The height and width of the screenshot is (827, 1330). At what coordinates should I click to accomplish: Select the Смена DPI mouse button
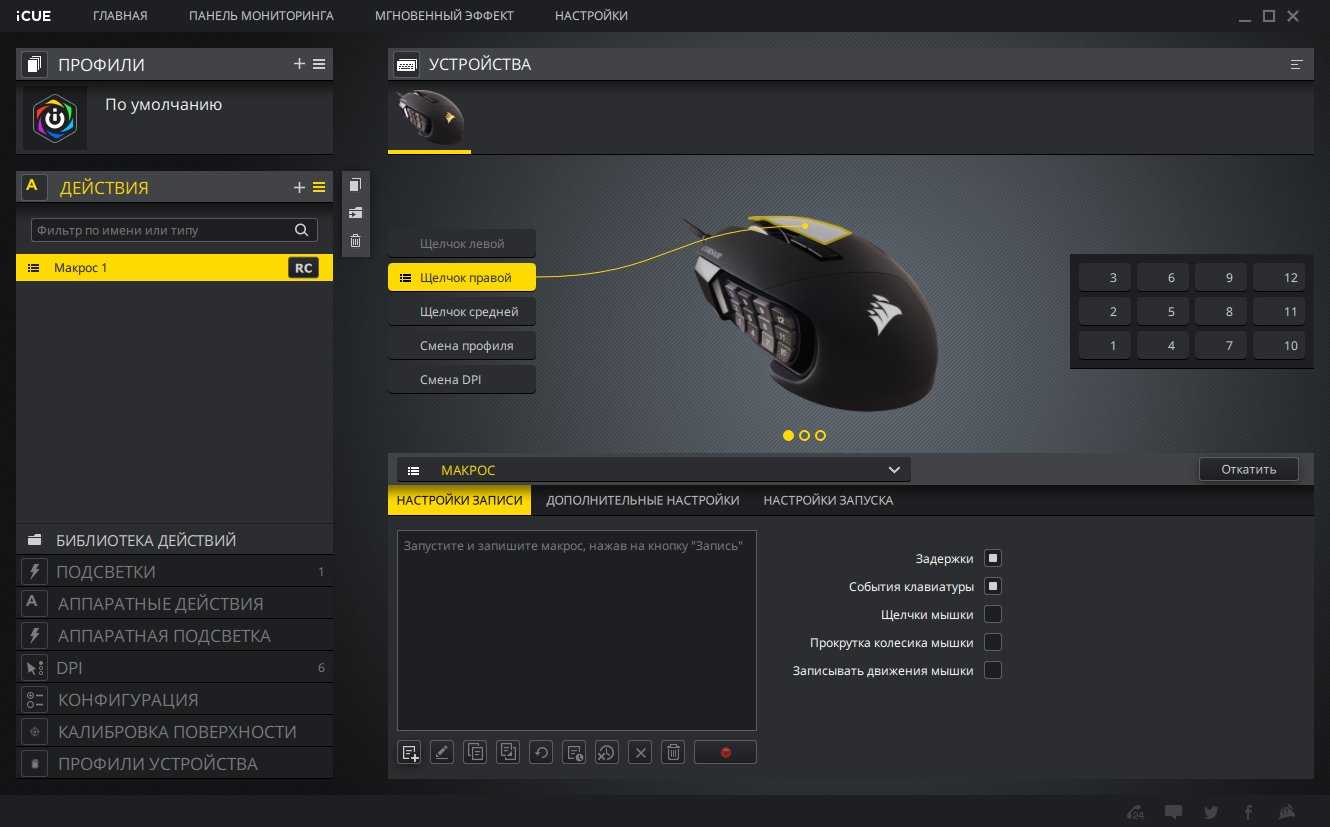coord(462,380)
